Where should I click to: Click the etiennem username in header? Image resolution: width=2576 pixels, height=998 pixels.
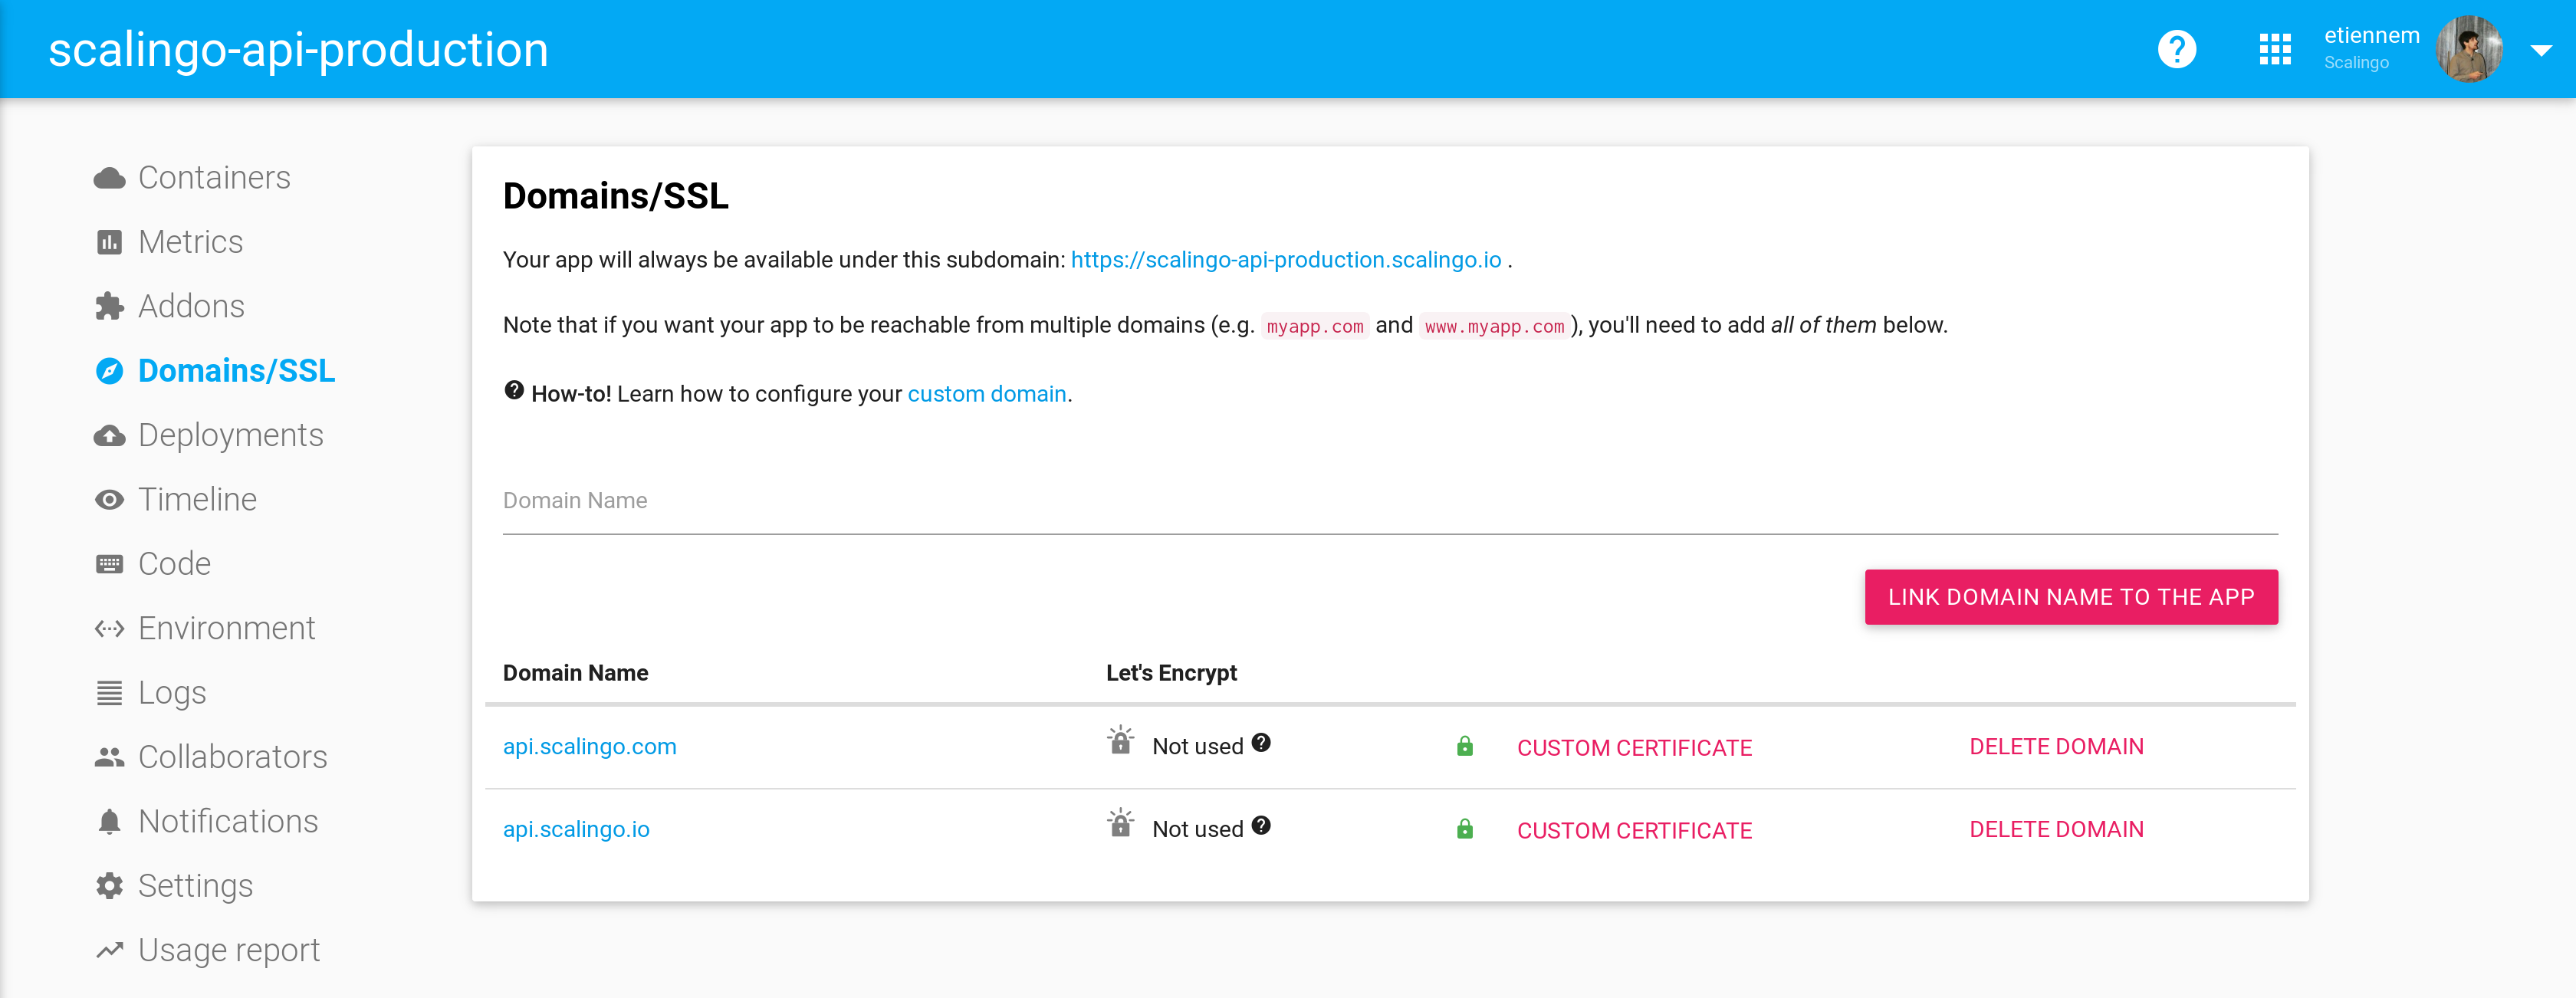(2371, 36)
